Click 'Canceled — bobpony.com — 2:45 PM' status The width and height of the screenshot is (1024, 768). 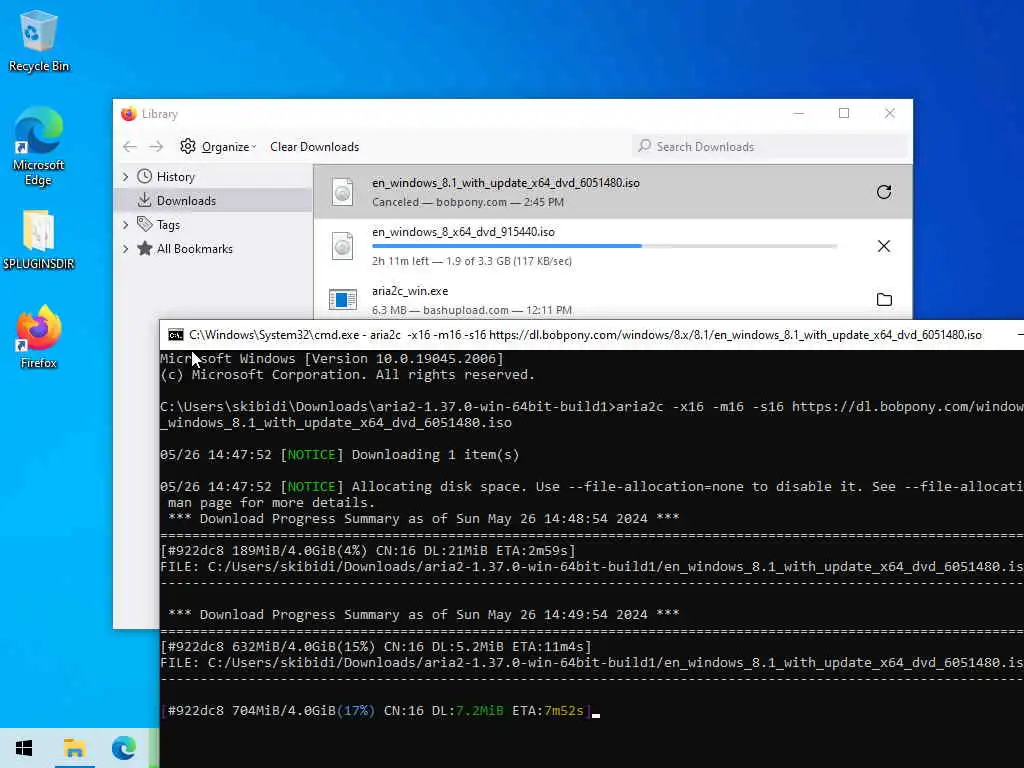click(x=468, y=202)
